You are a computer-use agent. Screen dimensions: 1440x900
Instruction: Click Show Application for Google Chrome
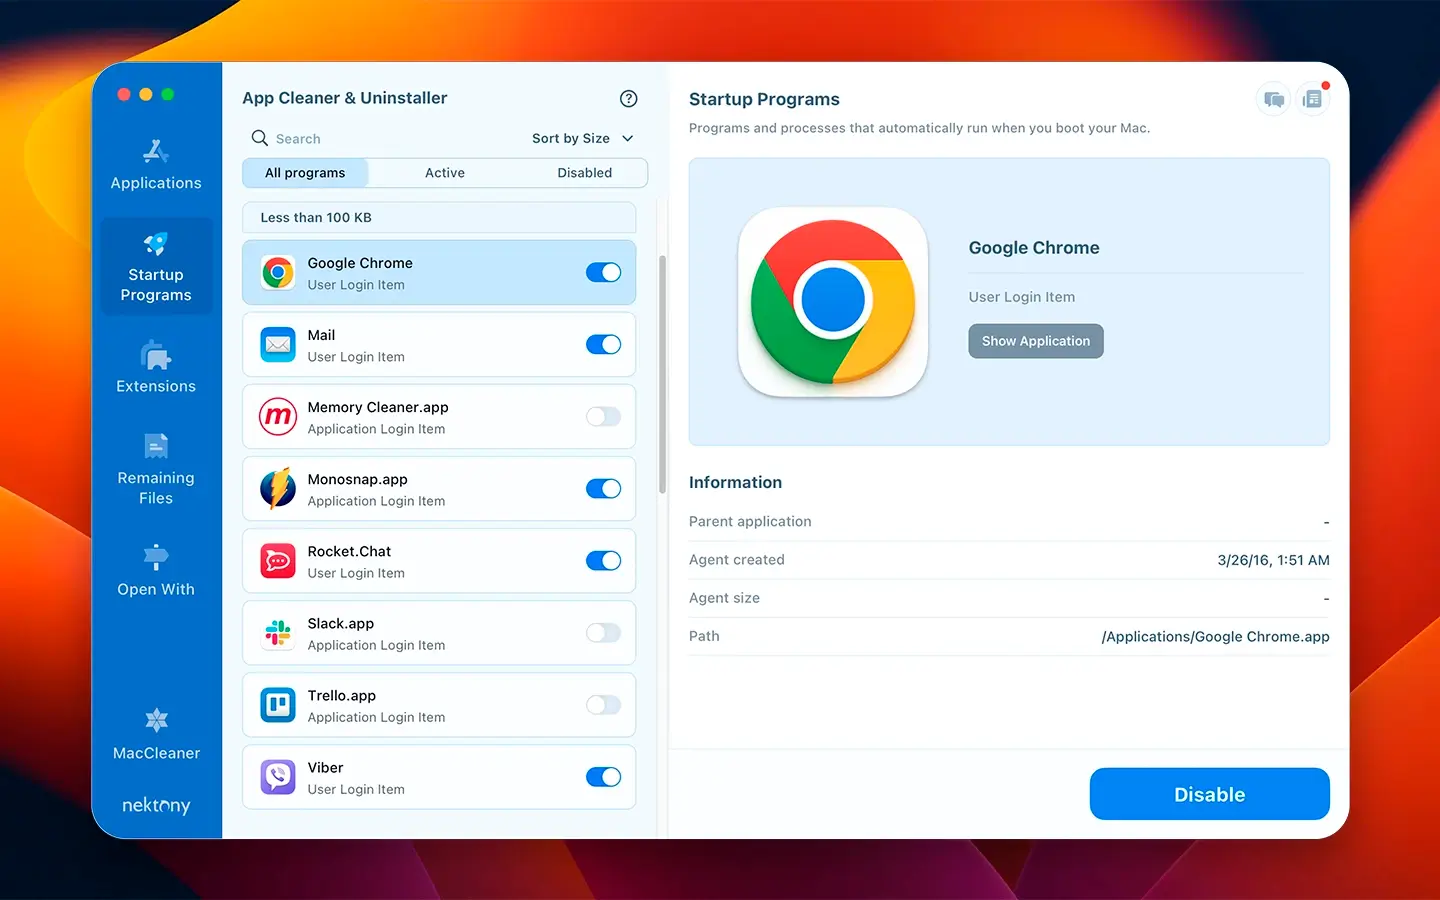coord(1035,341)
